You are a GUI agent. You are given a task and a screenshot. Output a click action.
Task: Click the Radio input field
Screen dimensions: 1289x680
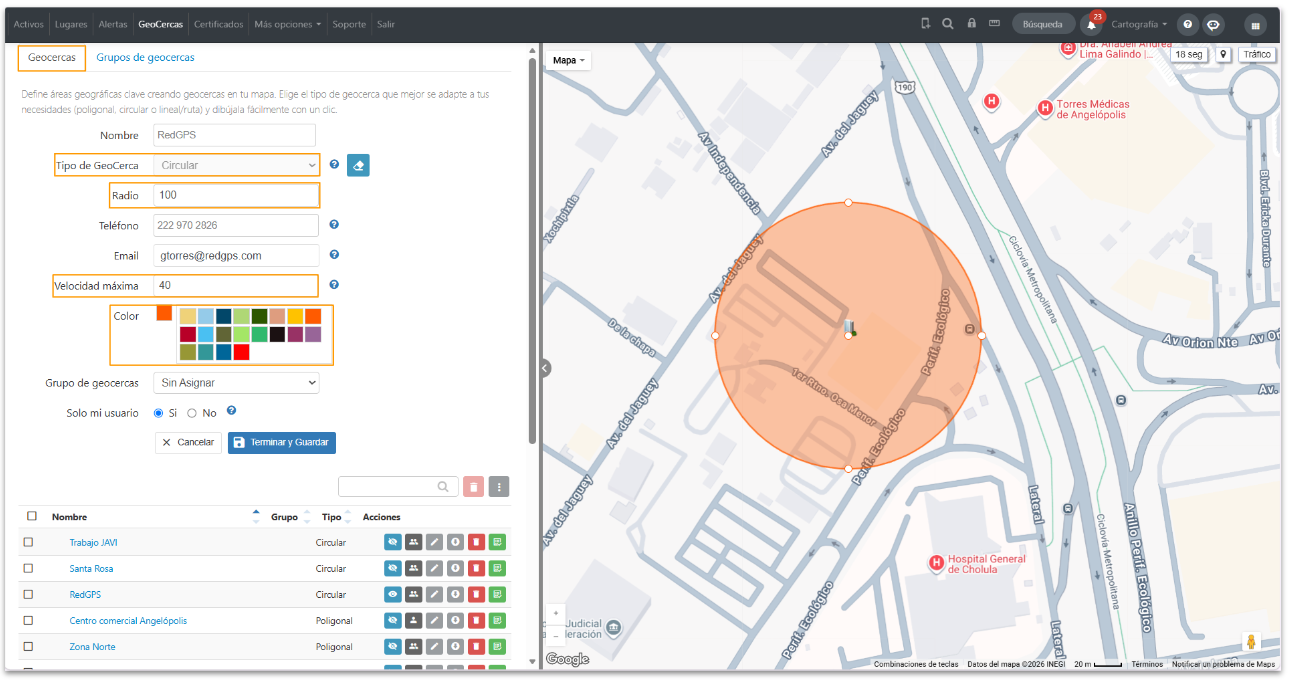pos(236,195)
